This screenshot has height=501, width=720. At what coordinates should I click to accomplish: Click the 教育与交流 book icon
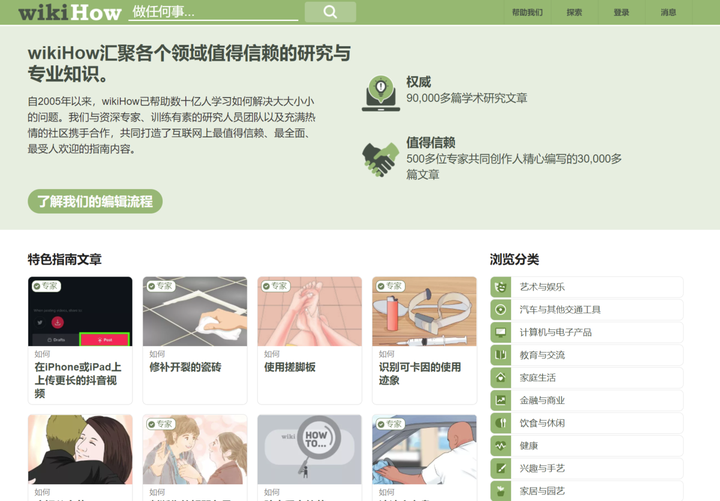(x=501, y=355)
